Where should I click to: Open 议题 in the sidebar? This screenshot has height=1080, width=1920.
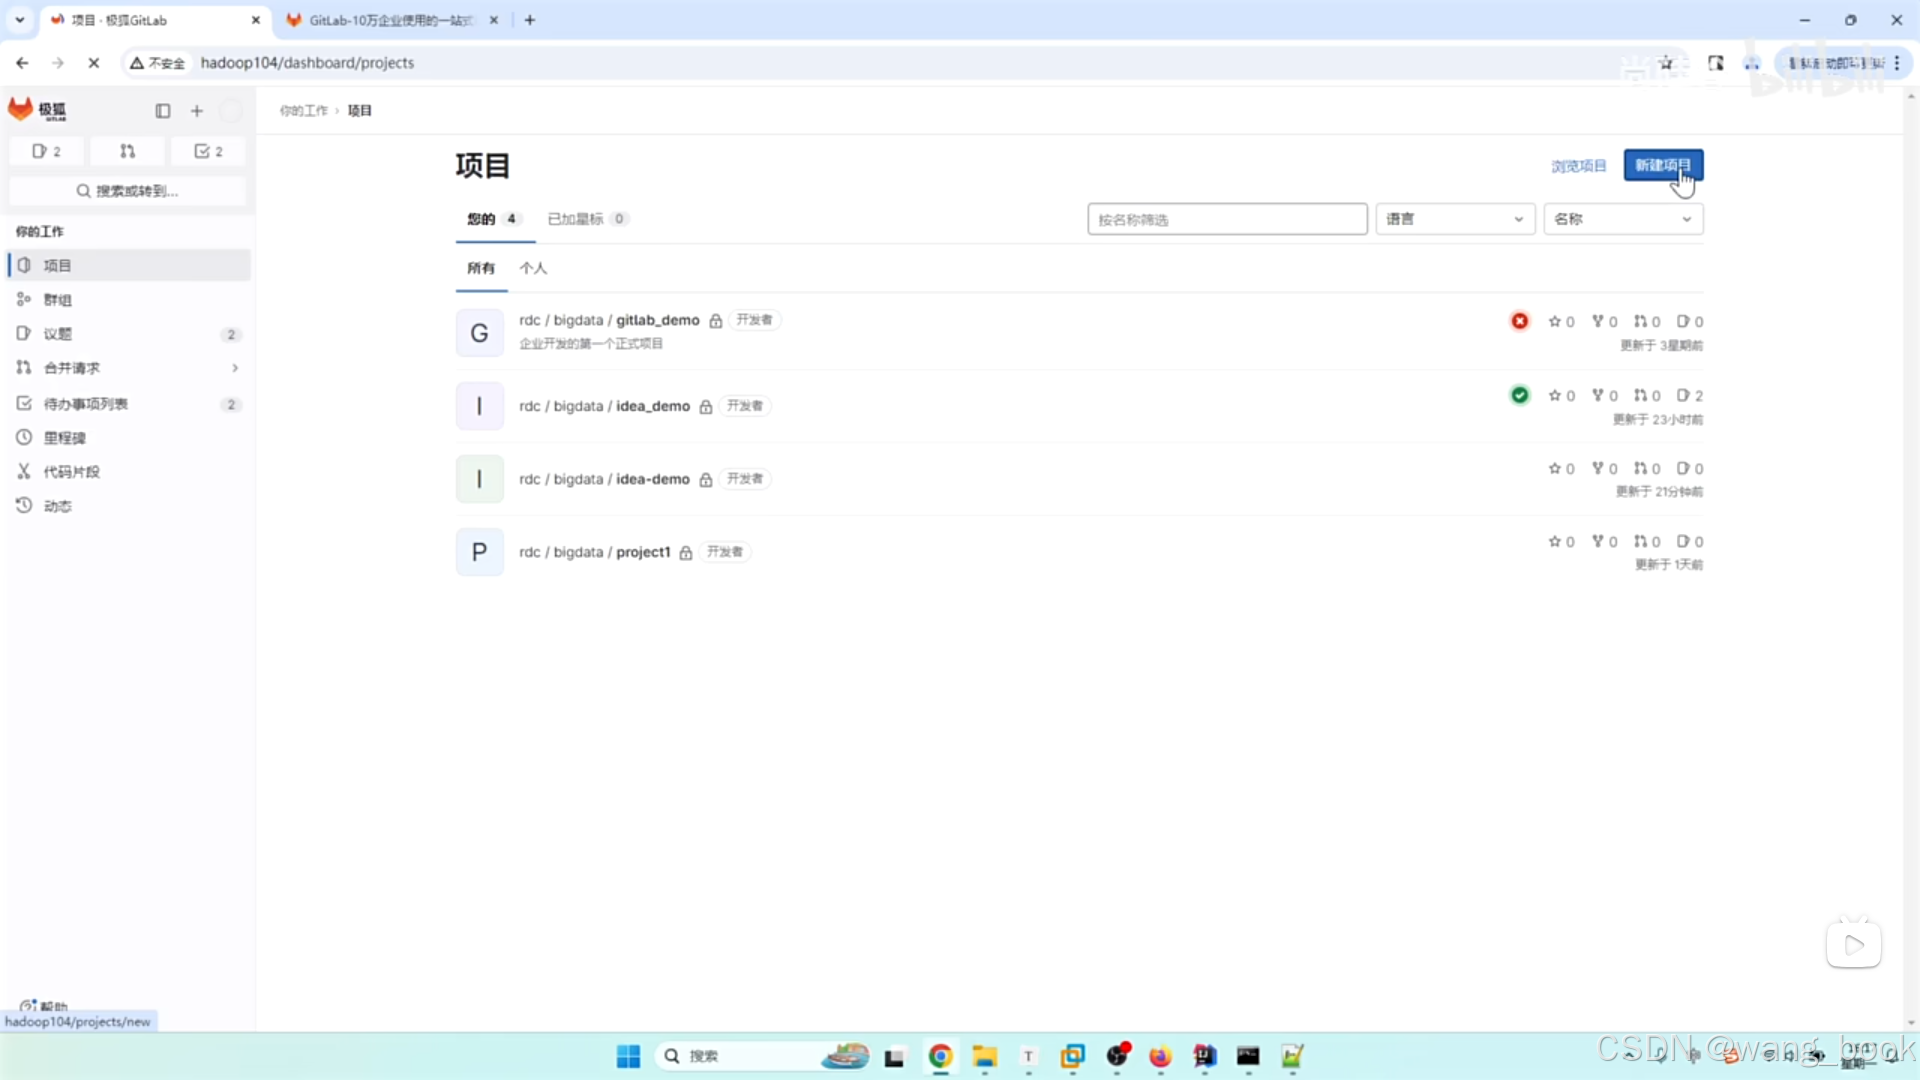point(129,333)
